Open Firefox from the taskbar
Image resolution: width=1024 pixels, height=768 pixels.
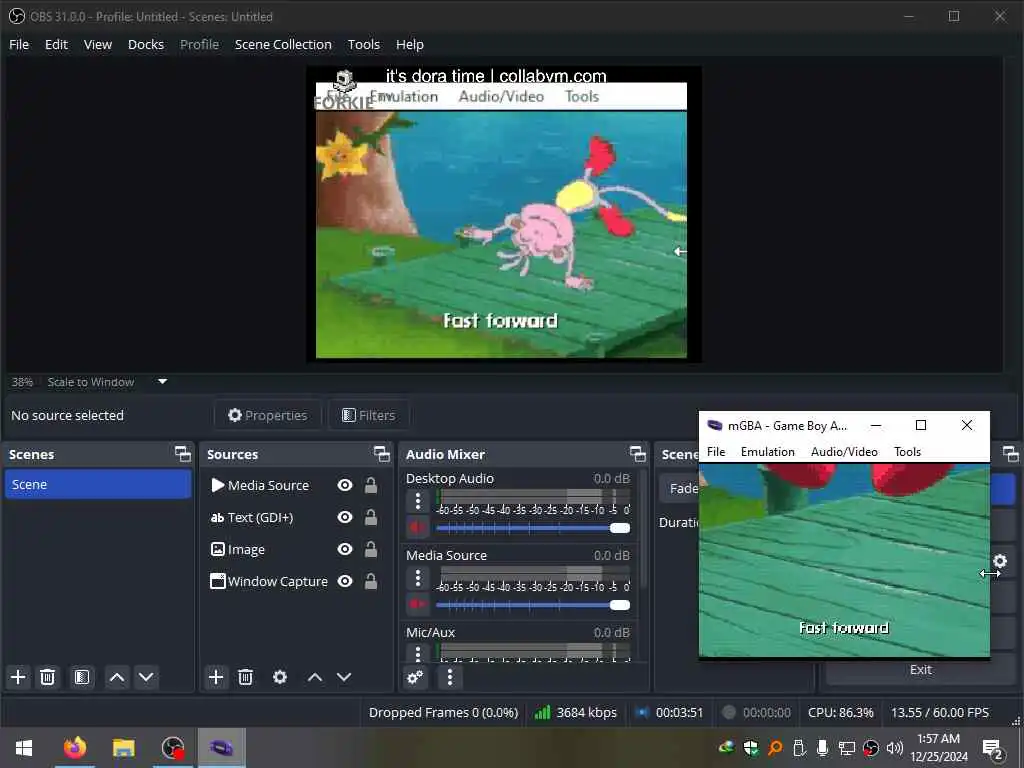point(74,748)
